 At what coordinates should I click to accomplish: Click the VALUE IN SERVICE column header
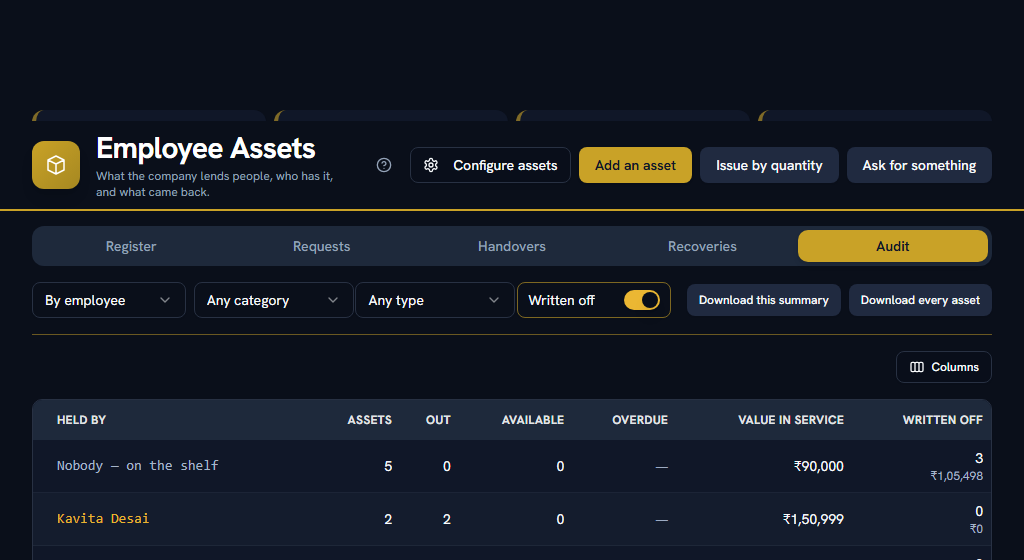tap(790, 420)
